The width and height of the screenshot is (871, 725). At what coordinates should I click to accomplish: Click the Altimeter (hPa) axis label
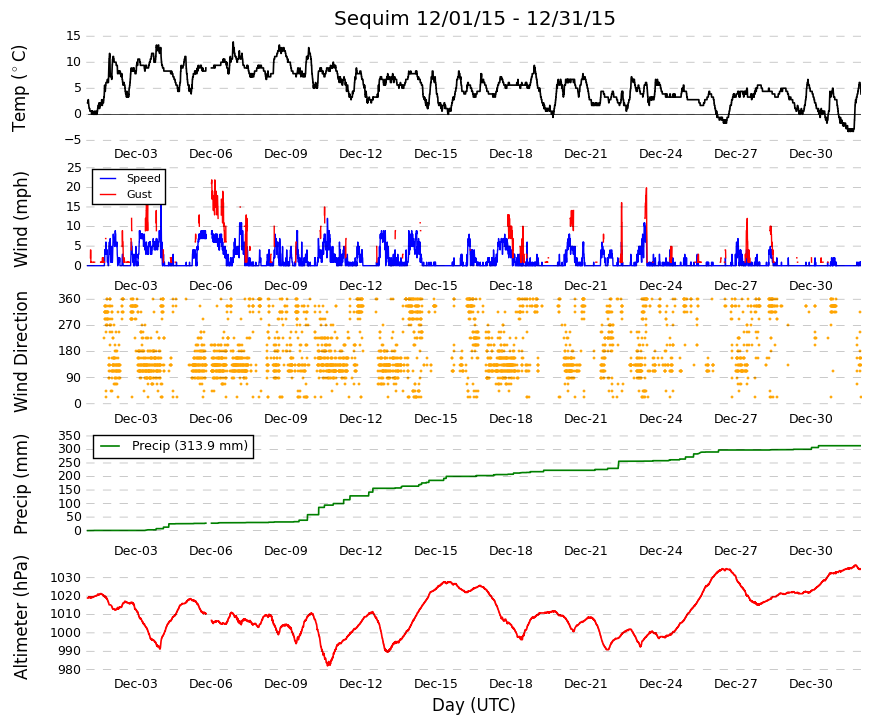tap(20, 617)
